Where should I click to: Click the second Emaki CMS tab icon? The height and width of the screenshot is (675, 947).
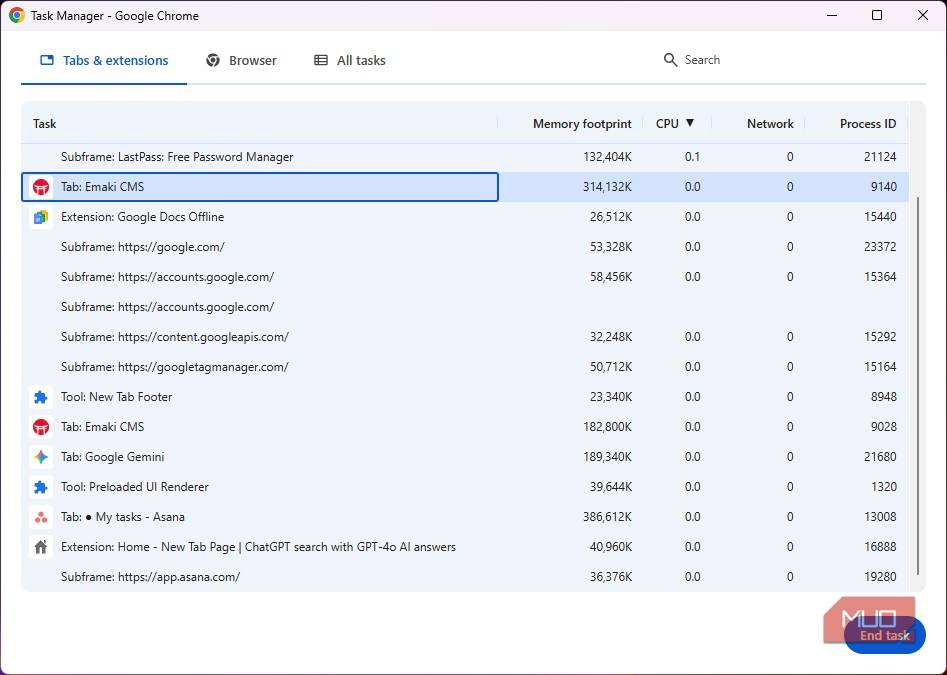pyautogui.click(x=40, y=427)
